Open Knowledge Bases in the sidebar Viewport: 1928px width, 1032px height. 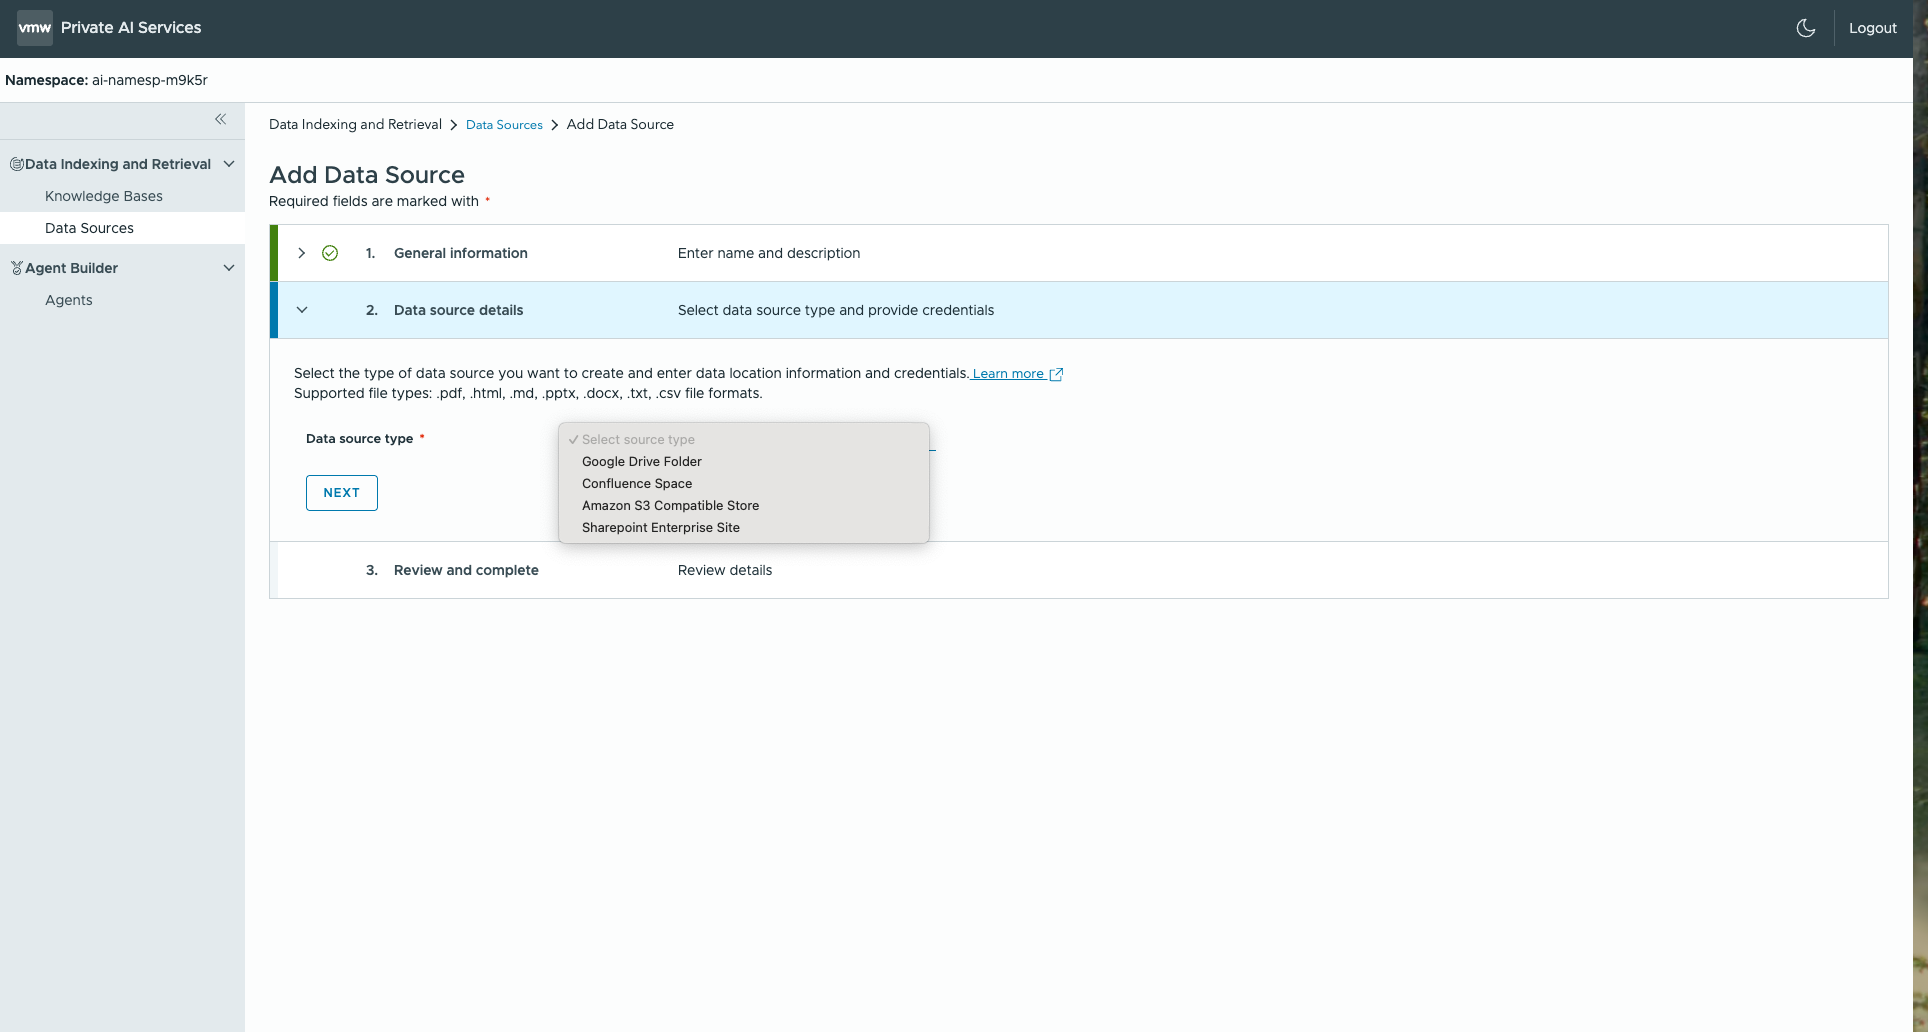(104, 196)
